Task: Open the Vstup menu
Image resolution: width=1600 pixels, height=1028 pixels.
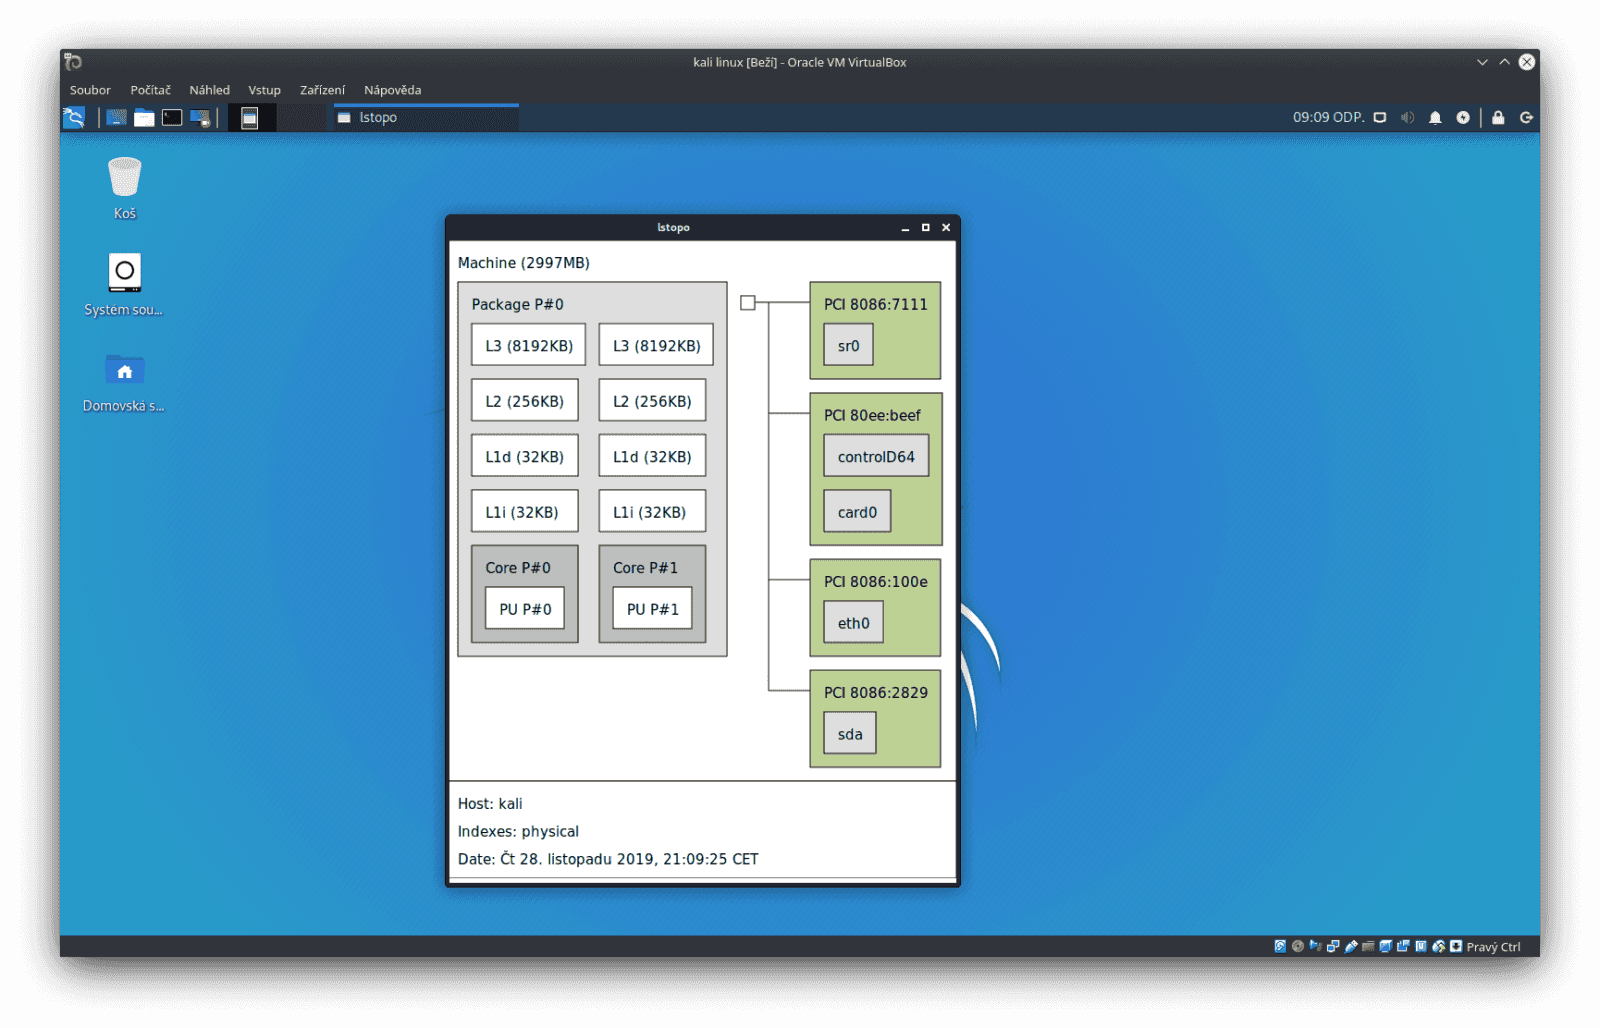Action: tap(264, 89)
